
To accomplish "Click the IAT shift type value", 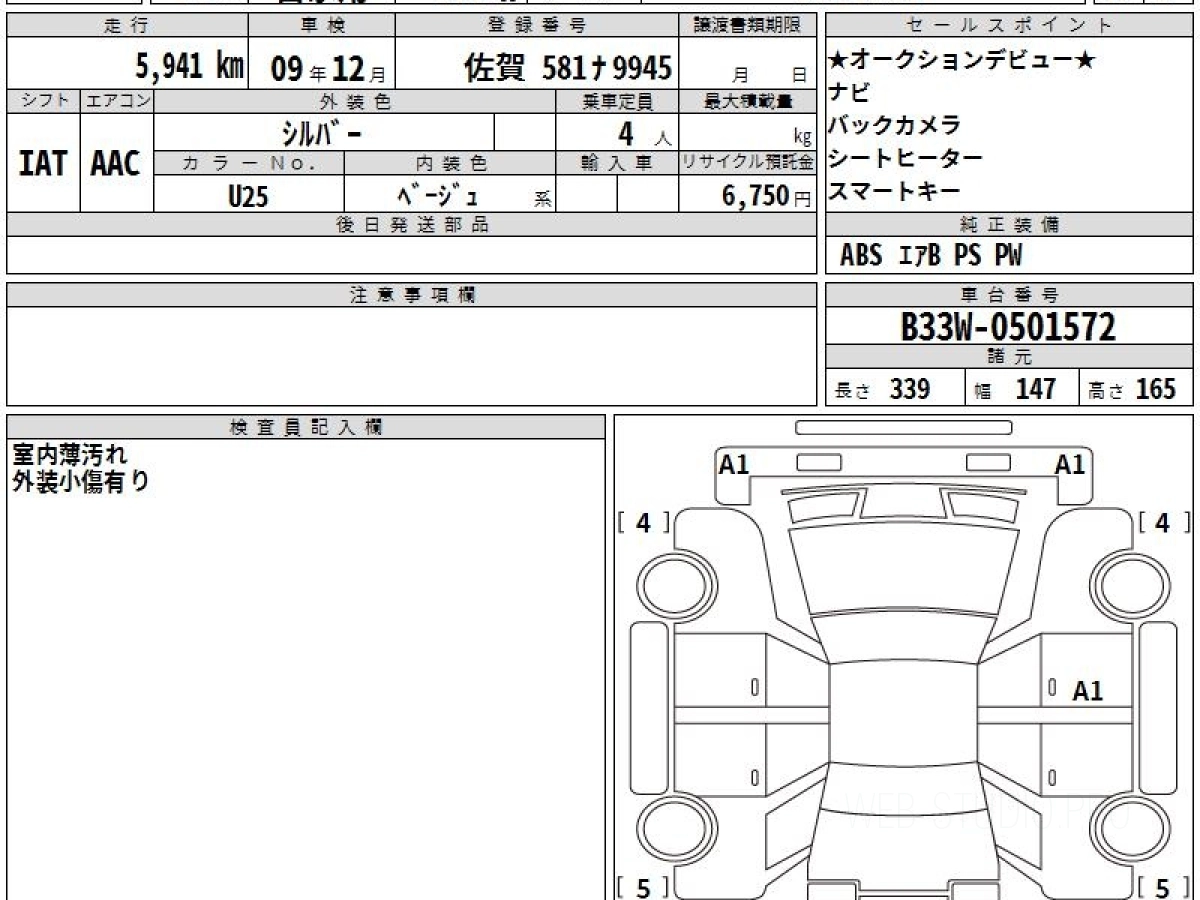I will click(43, 164).
